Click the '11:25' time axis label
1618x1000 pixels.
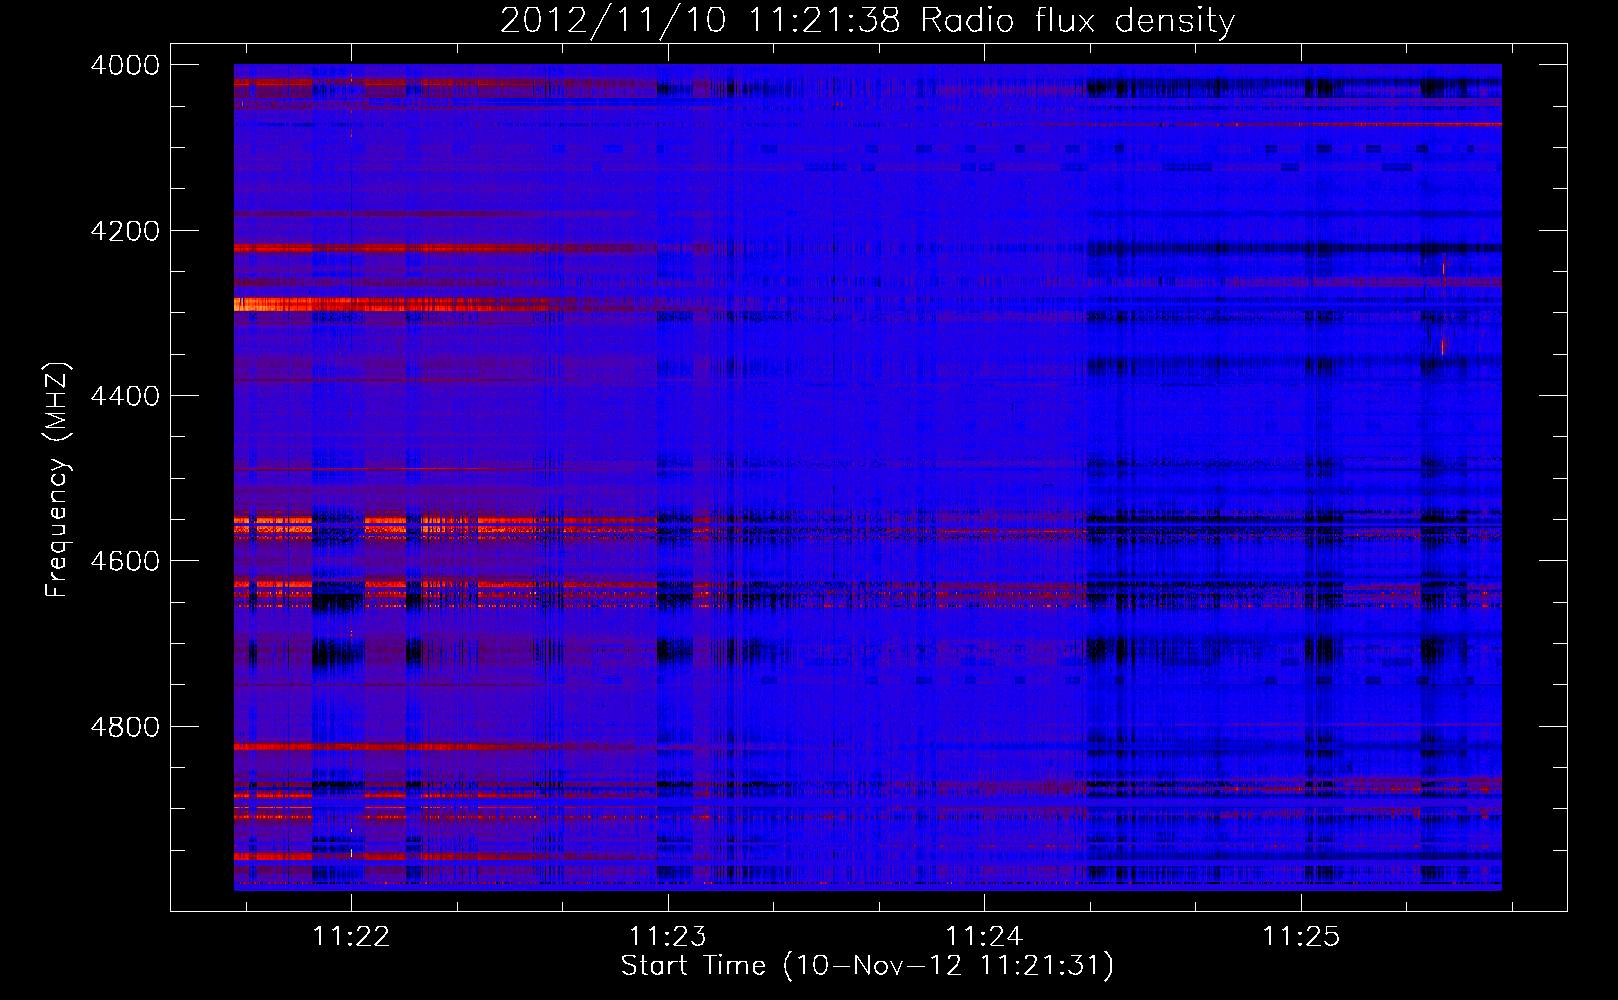click(x=1300, y=936)
